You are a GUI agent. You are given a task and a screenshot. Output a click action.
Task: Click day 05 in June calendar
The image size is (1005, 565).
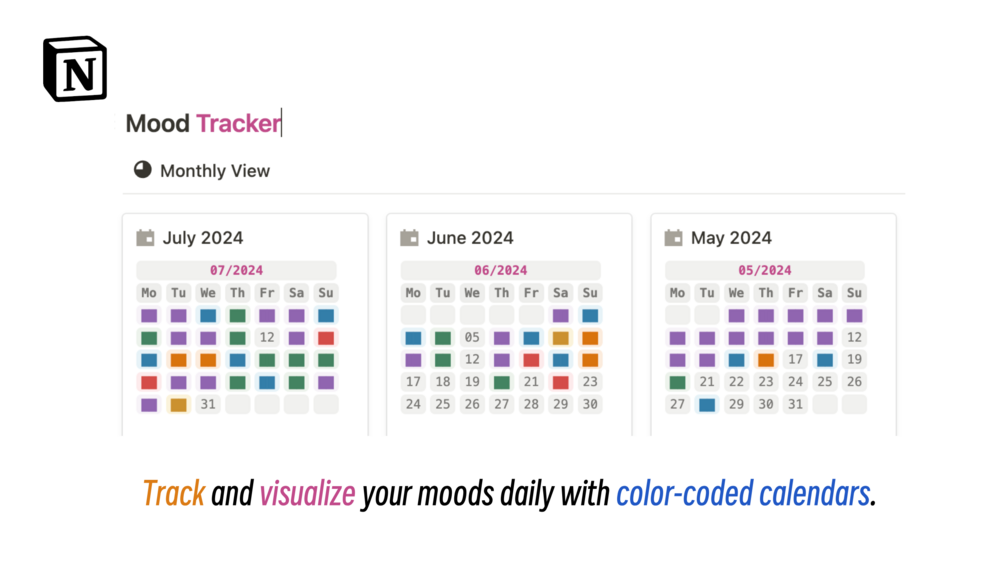pos(472,338)
